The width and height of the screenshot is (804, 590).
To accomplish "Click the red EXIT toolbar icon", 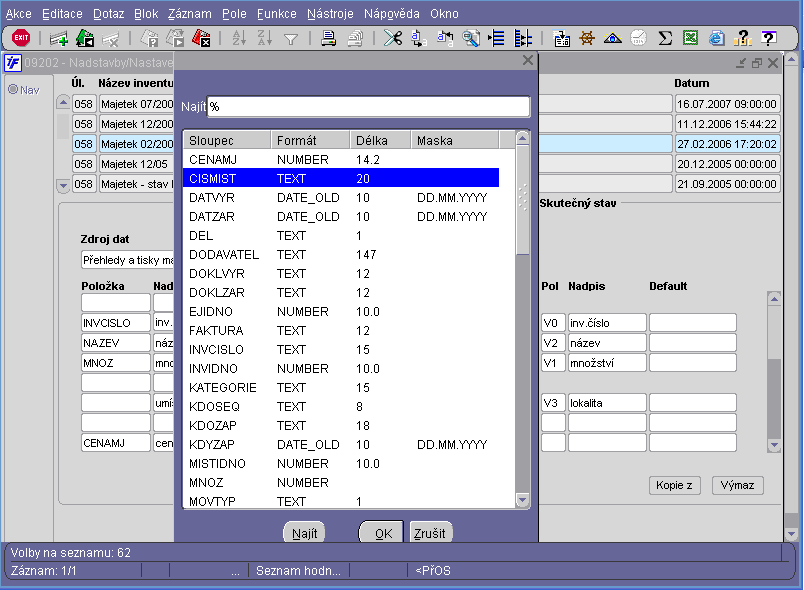I will click(20, 38).
